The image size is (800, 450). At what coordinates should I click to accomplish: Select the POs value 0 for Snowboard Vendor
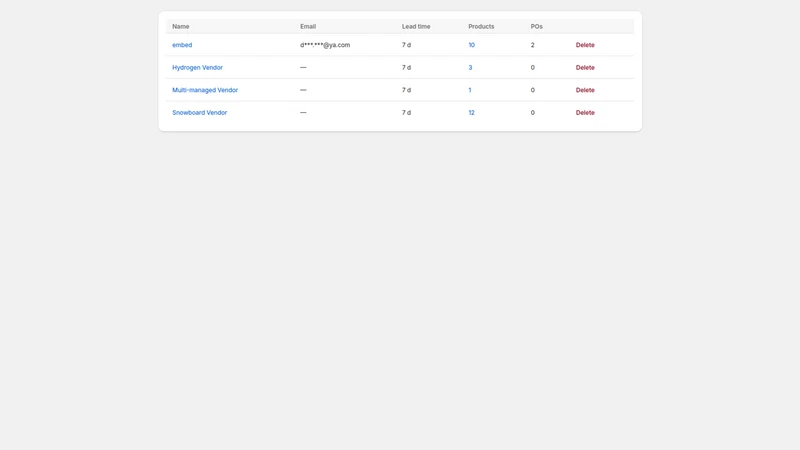point(532,112)
